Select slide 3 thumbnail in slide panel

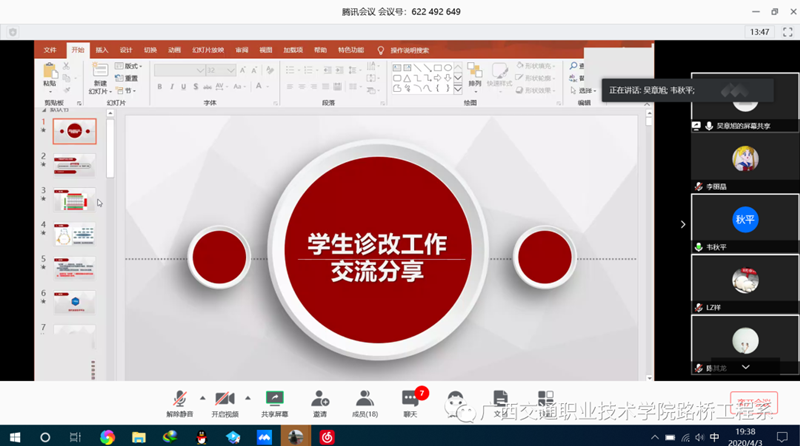75,199
